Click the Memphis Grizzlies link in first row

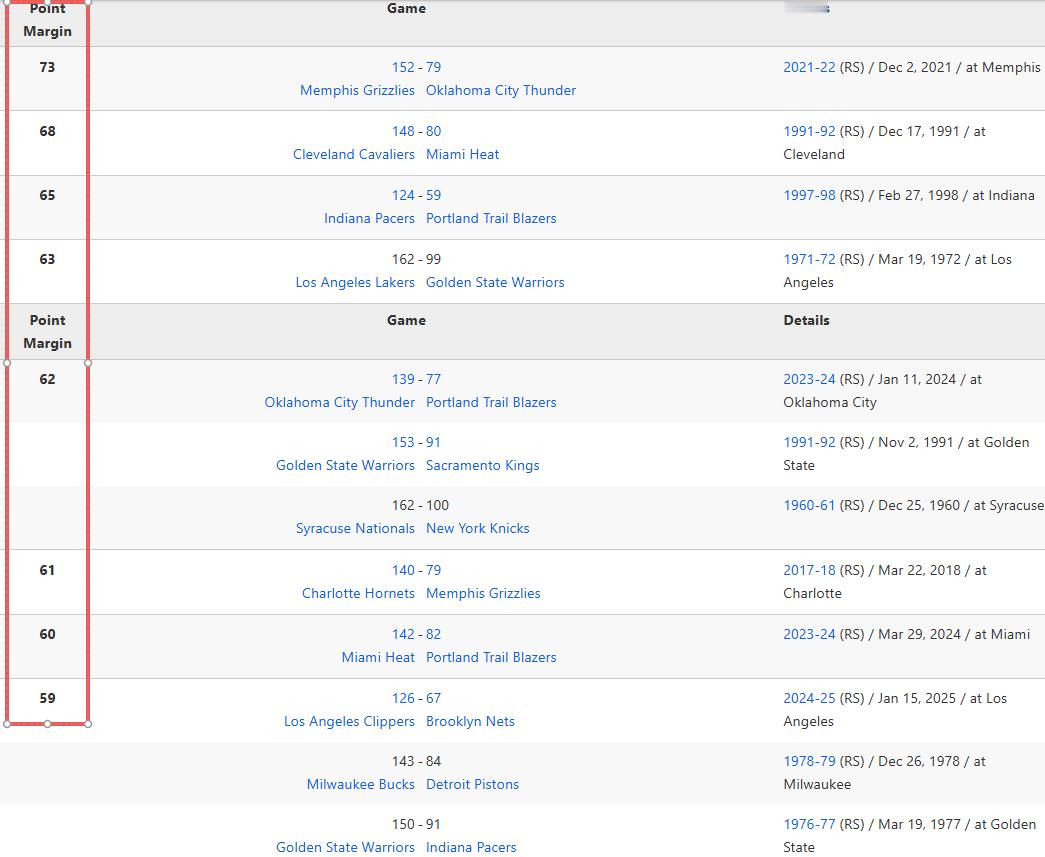pos(357,90)
